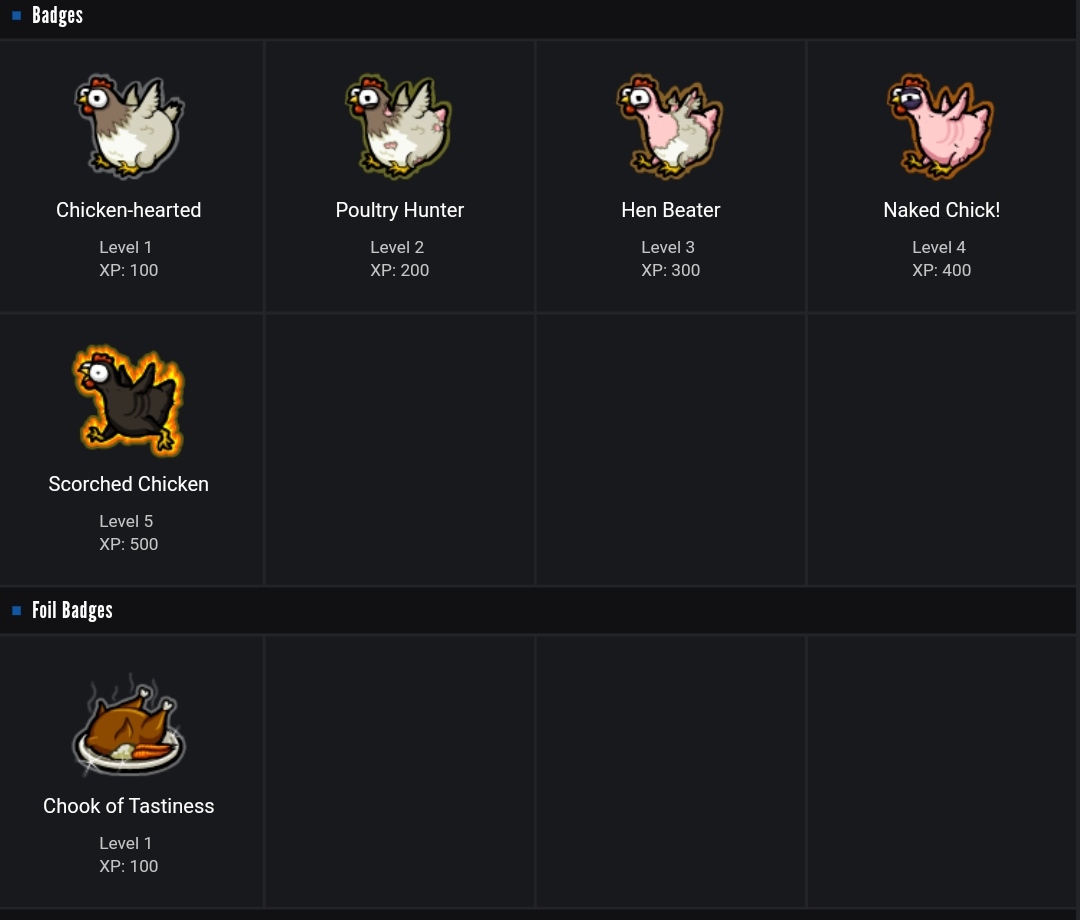
Task: Click the blue square beside Foil Badges
Action: 16,610
